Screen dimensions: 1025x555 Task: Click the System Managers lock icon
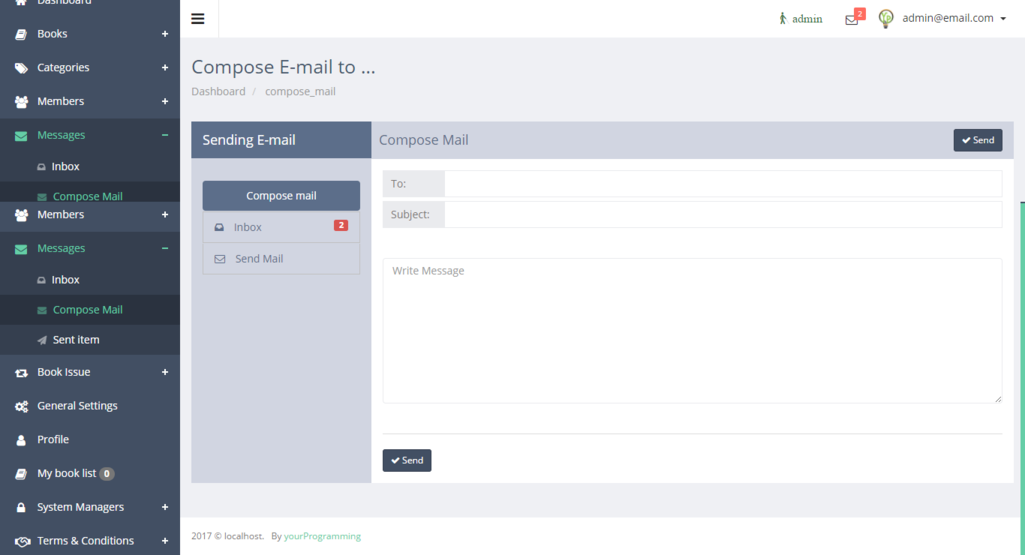tap(21, 508)
